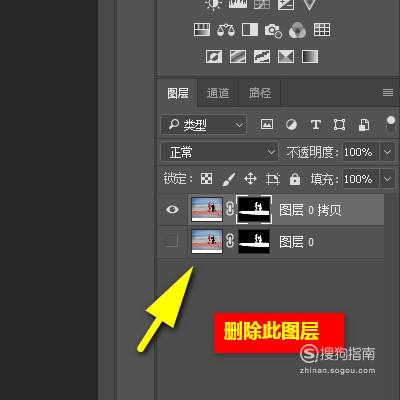Open the Layers panel menu
Viewport: 400px width, 400px height.
click(x=388, y=92)
